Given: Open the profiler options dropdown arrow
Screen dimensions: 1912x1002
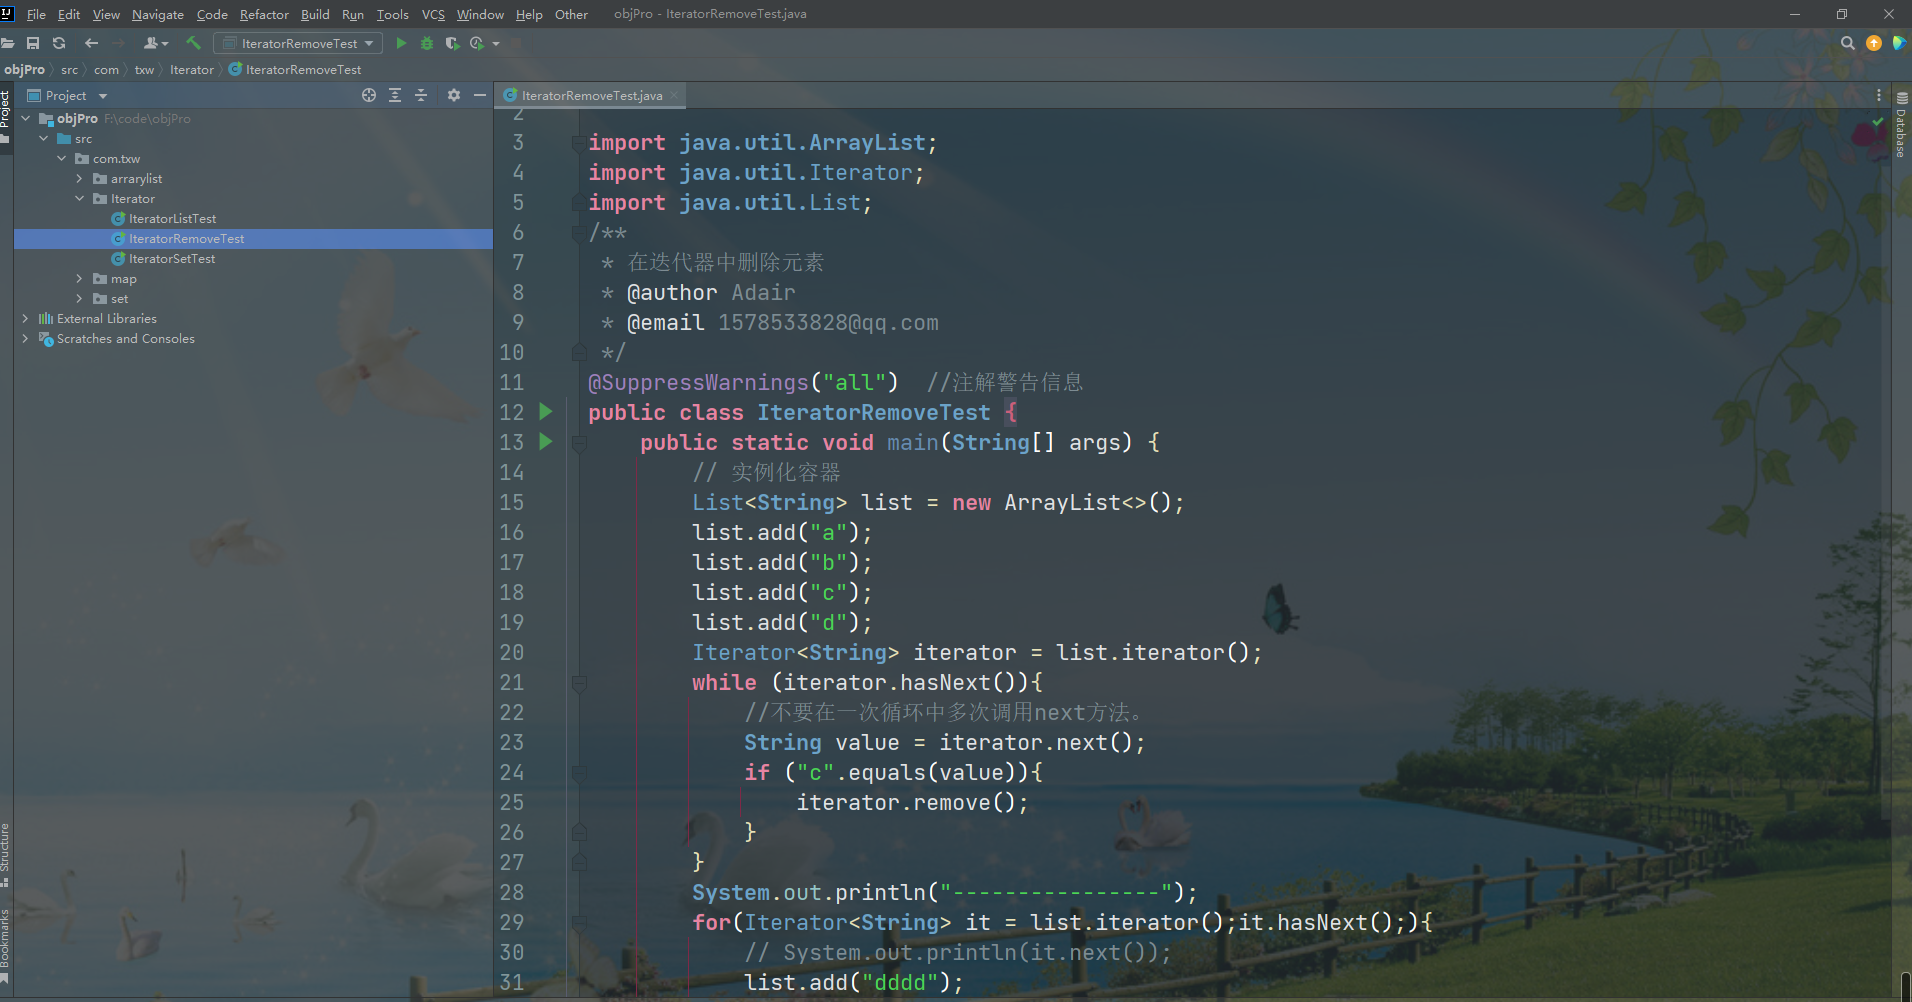Looking at the screenshot, I should click(496, 44).
